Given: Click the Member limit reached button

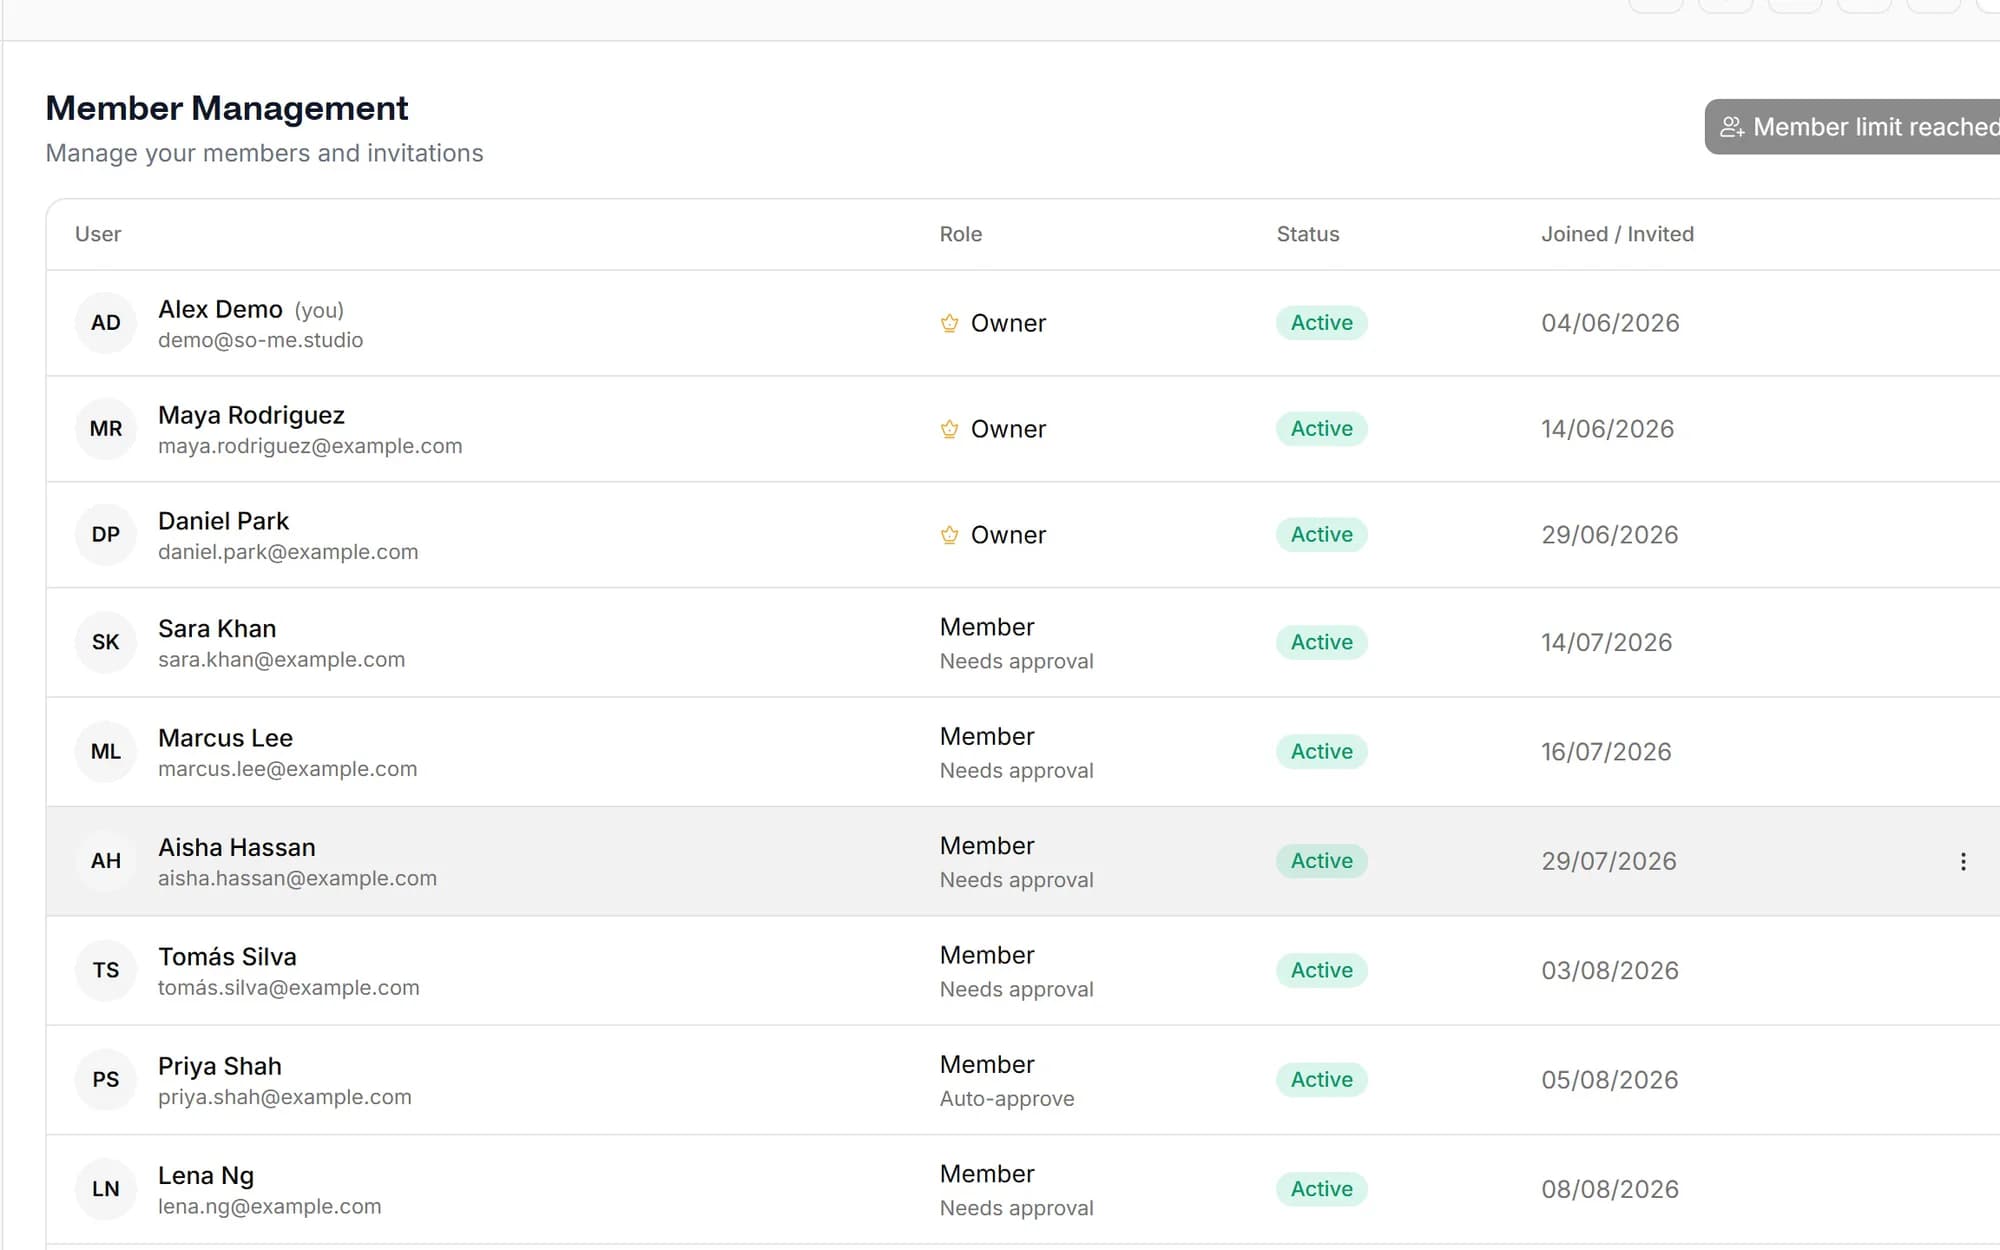Looking at the screenshot, I should point(1852,127).
